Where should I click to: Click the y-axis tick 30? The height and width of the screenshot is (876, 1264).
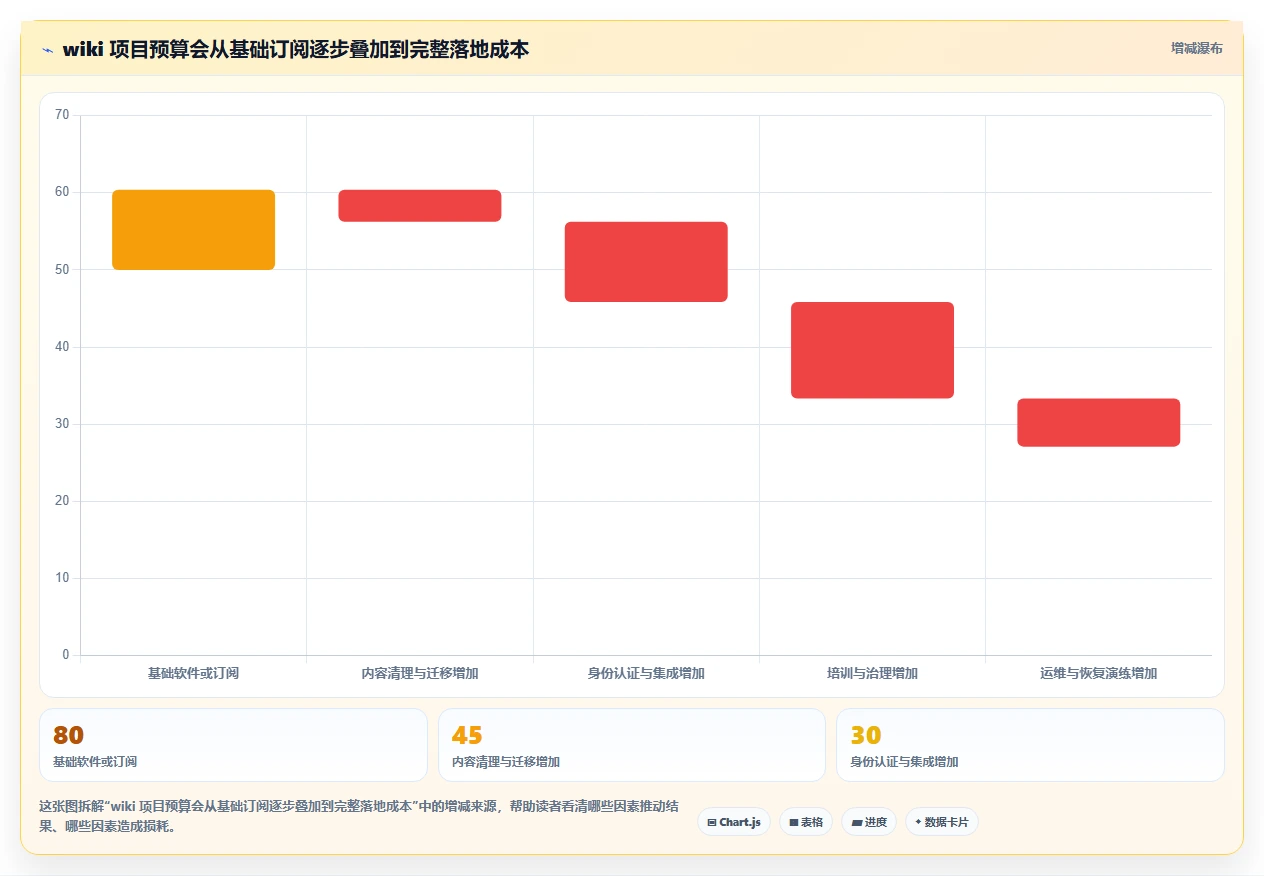coord(62,423)
